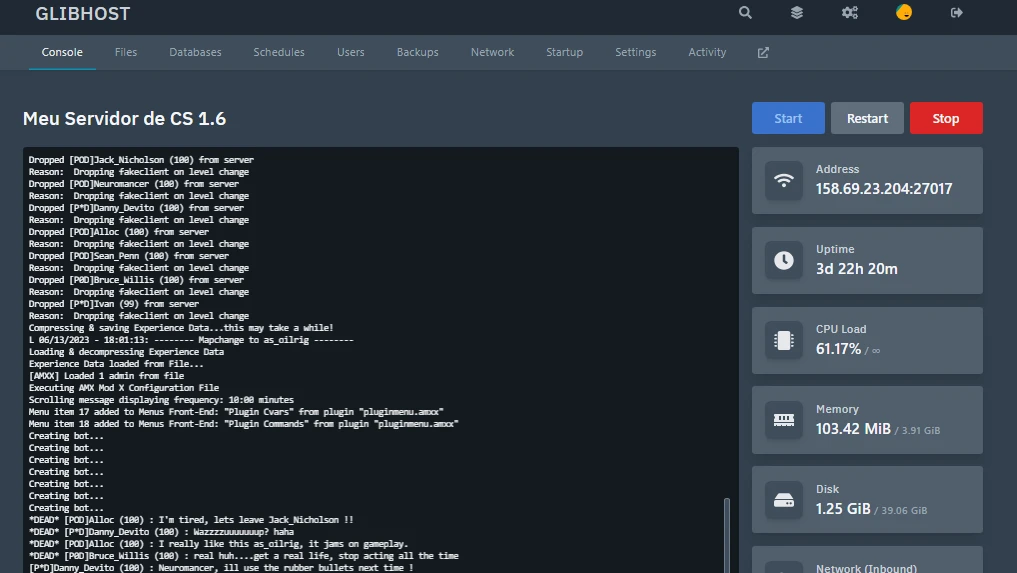Open the Databases tab
The image size is (1017, 573).
click(x=195, y=52)
